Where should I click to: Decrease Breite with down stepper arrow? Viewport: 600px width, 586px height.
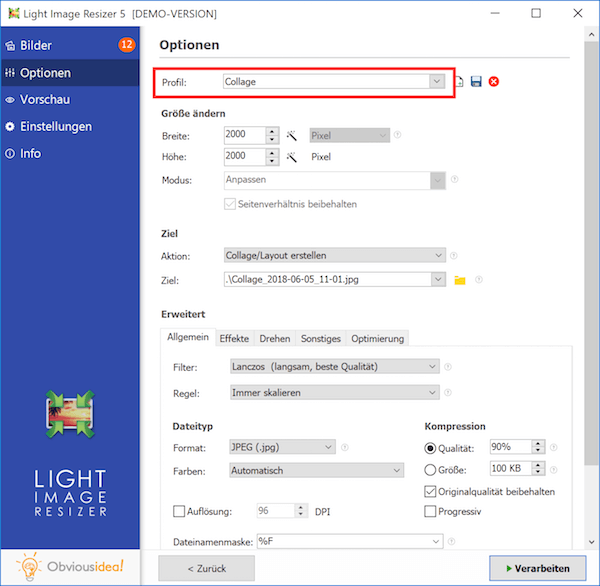[272, 140]
